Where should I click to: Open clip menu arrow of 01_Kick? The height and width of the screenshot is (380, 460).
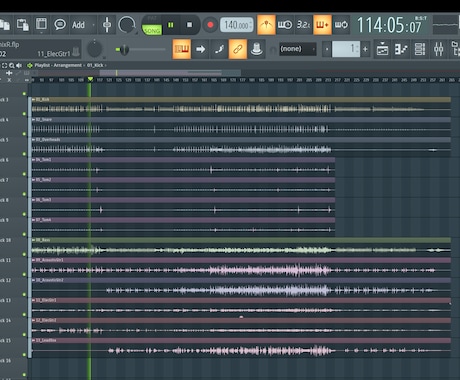tap(34, 100)
